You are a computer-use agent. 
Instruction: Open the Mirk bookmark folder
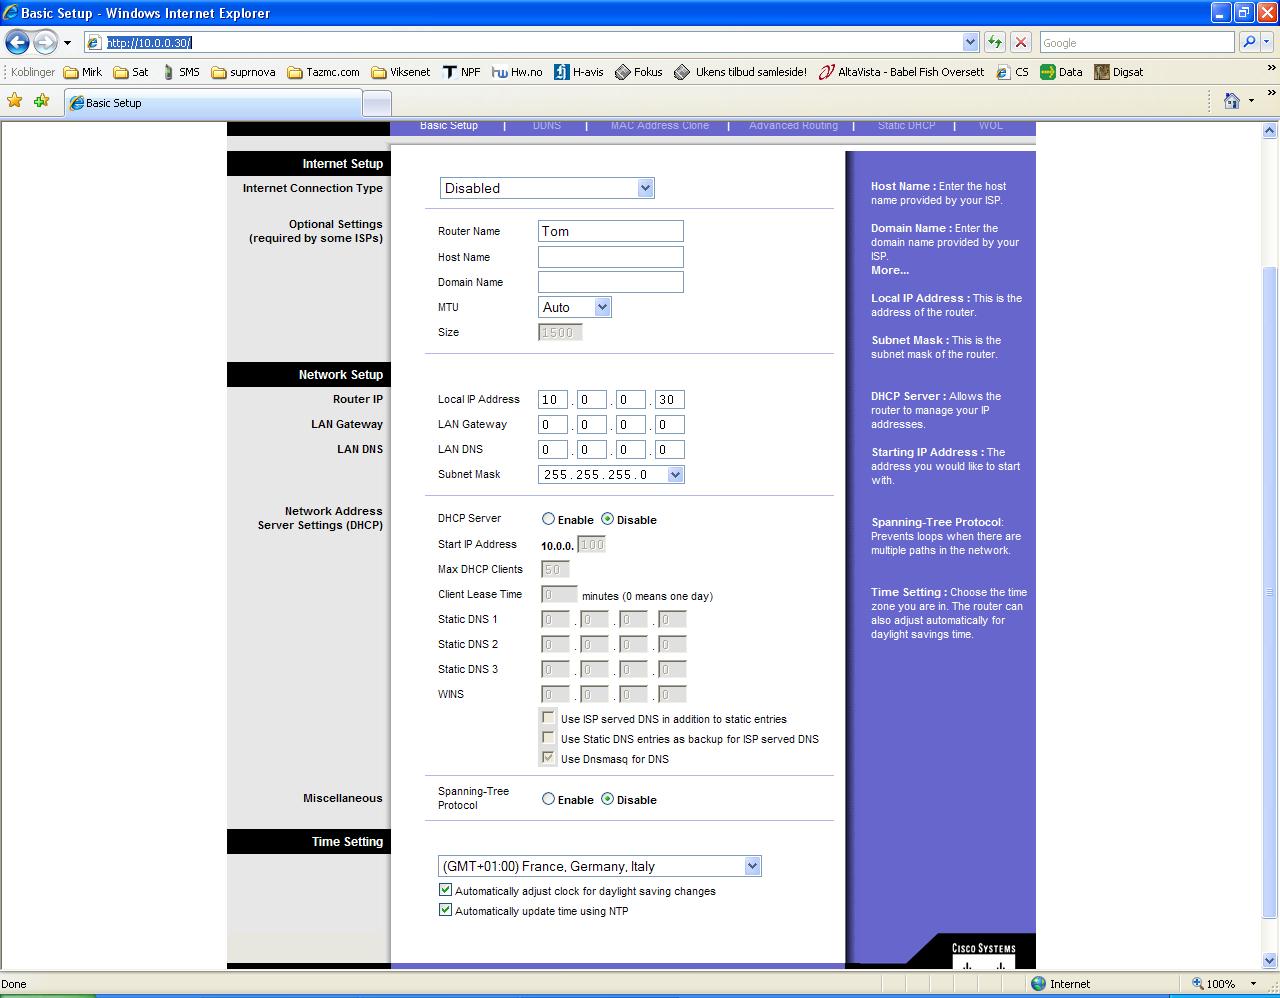pos(82,72)
